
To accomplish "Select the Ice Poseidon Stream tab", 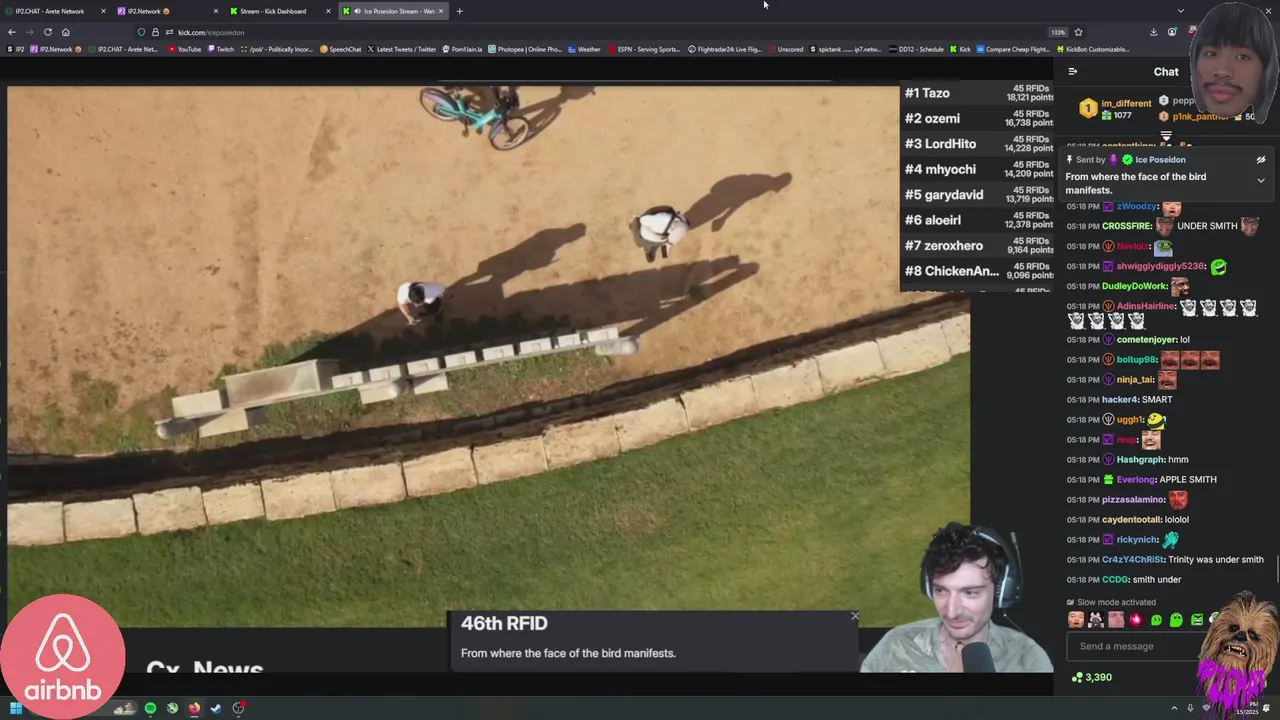I will click(x=393, y=11).
